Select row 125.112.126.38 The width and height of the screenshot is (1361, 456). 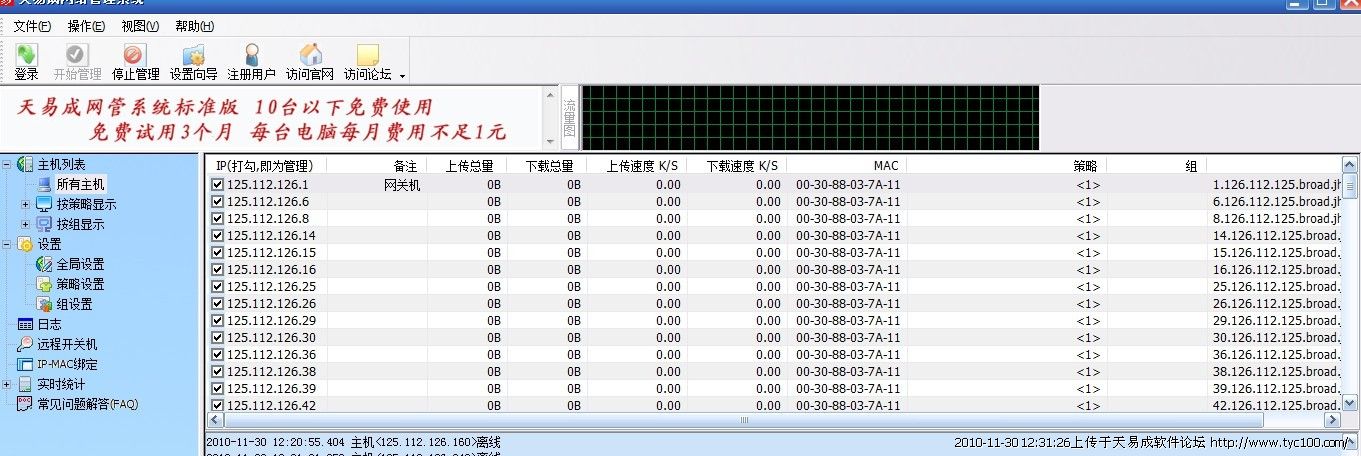tap(773, 371)
